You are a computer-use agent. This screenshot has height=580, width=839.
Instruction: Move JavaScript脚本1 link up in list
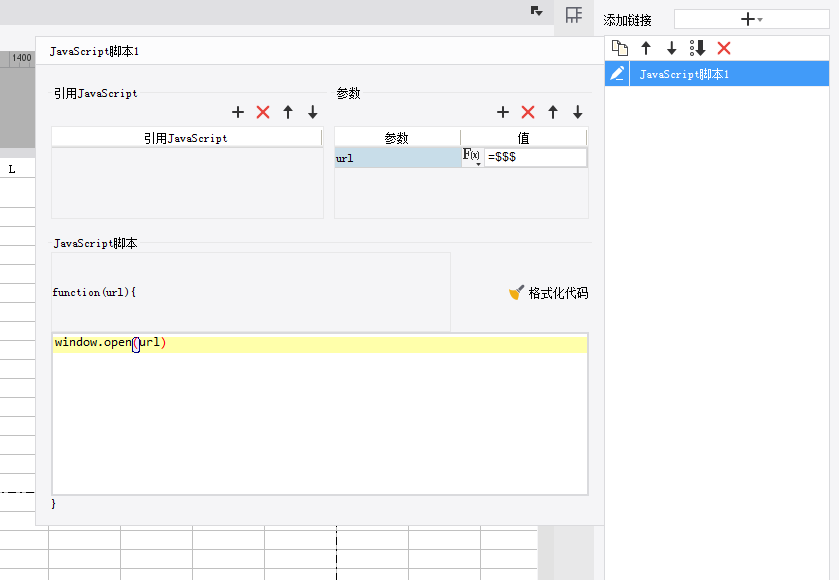pyautogui.click(x=646, y=48)
